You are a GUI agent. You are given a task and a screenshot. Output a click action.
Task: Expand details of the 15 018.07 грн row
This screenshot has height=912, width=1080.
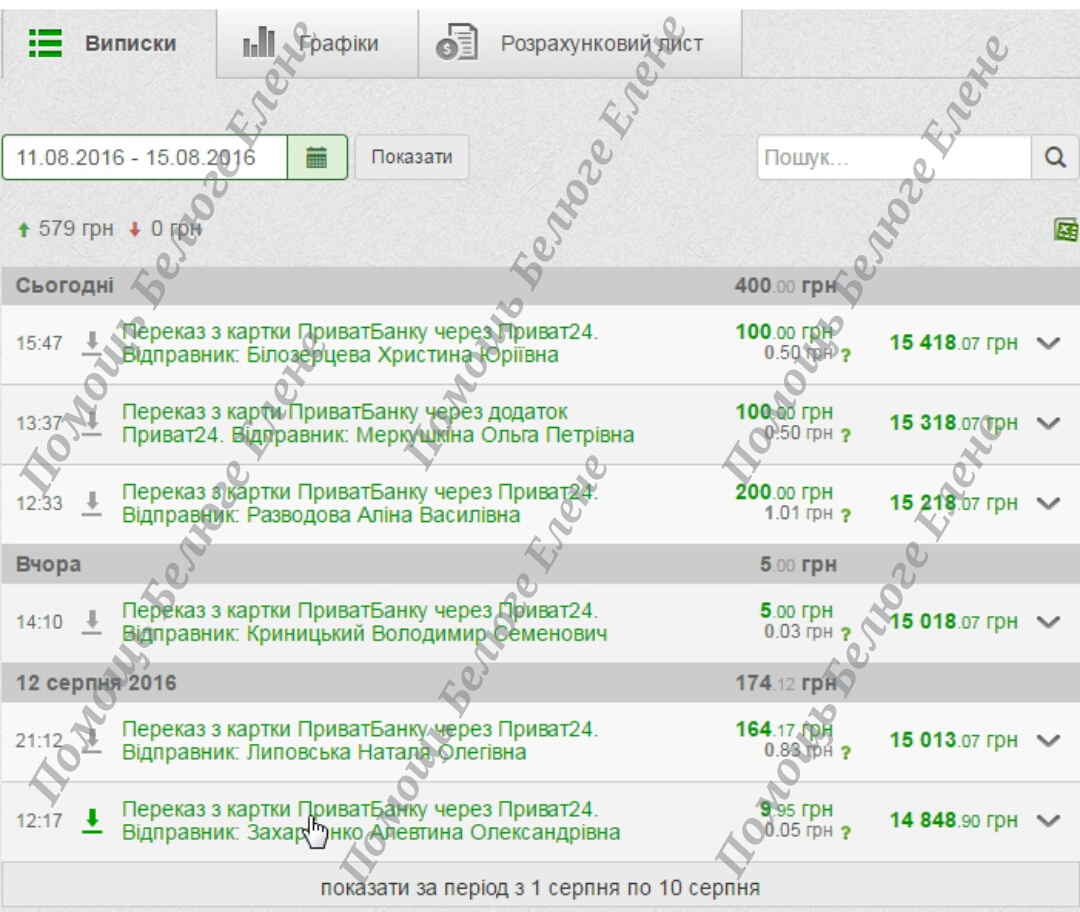(x=1048, y=622)
